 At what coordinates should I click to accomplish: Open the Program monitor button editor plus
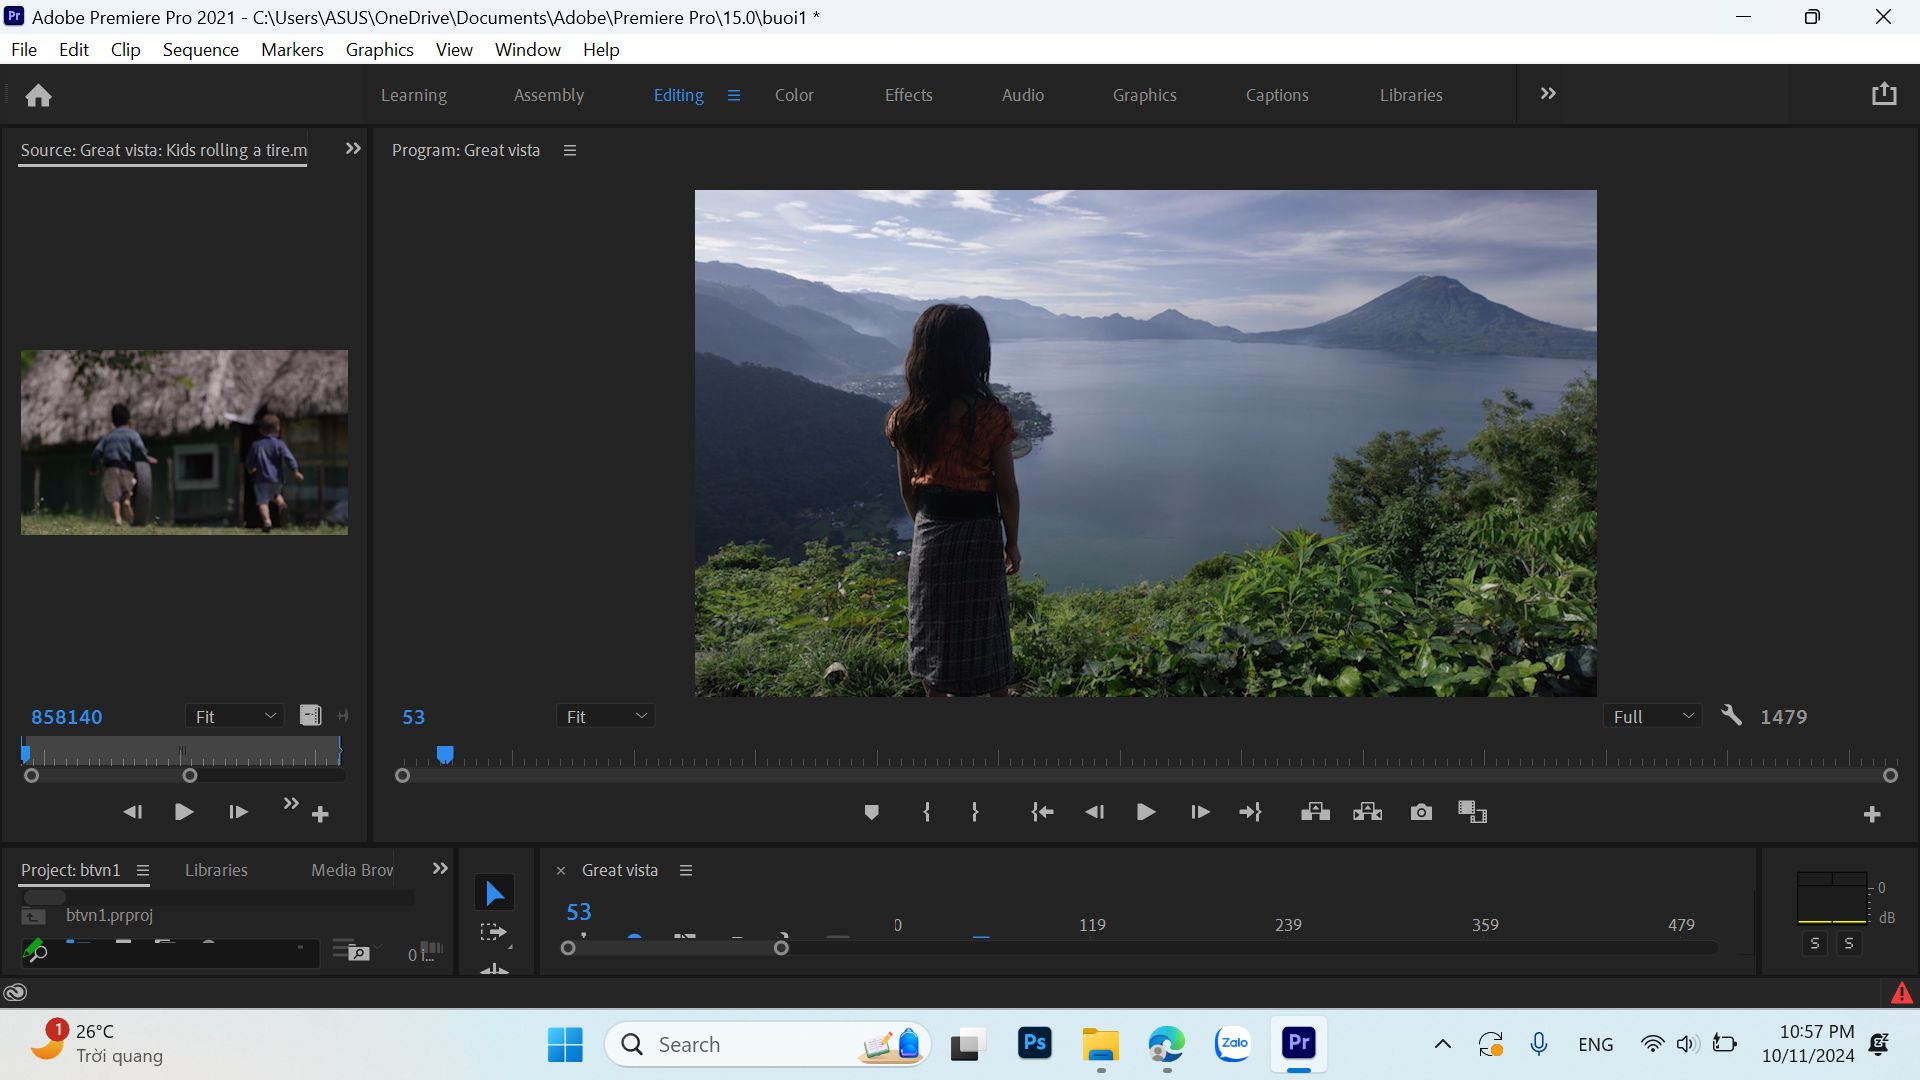tap(1872, 815)
